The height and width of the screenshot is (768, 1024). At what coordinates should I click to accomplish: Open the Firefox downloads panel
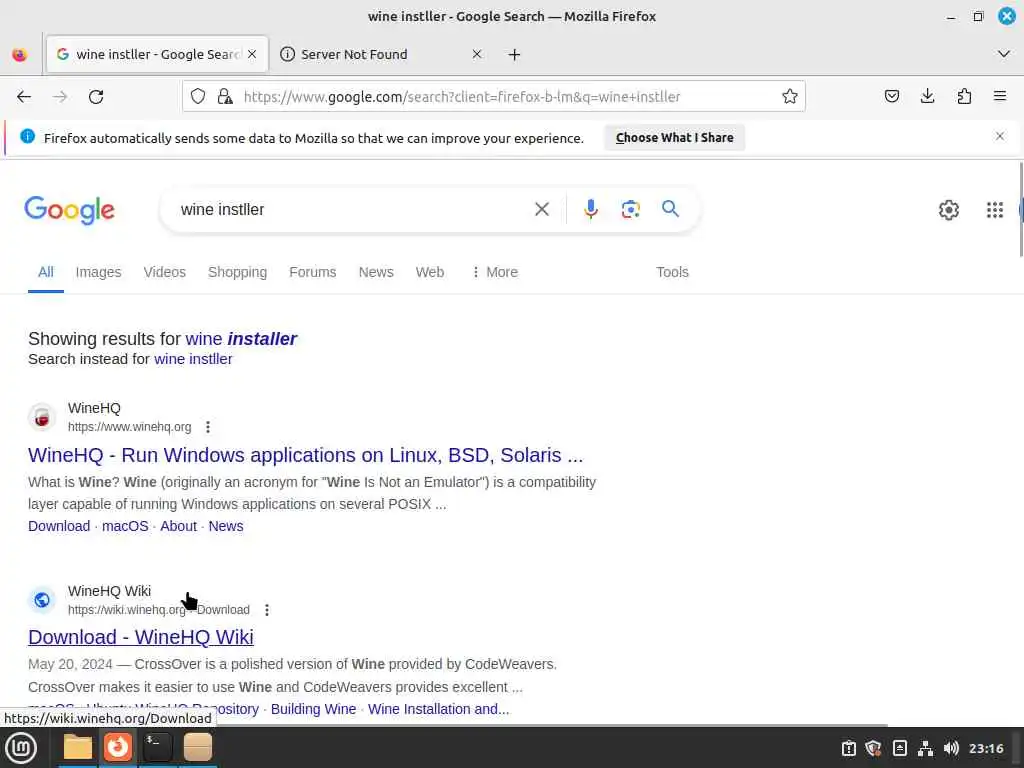(x=927, y=97)
